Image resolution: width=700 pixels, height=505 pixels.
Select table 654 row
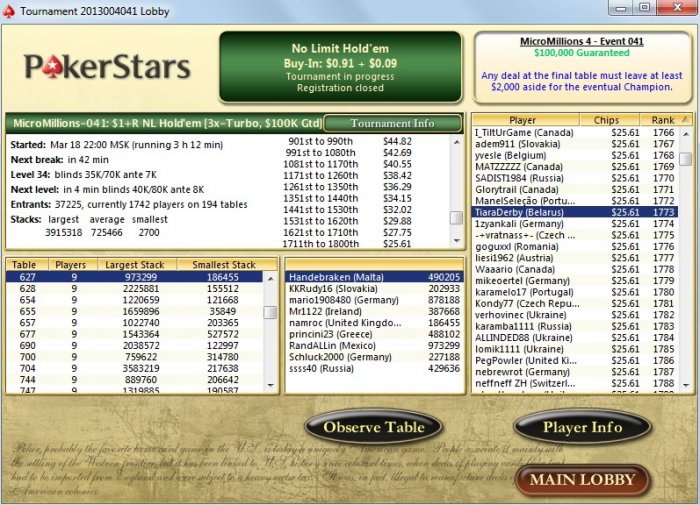134,300
